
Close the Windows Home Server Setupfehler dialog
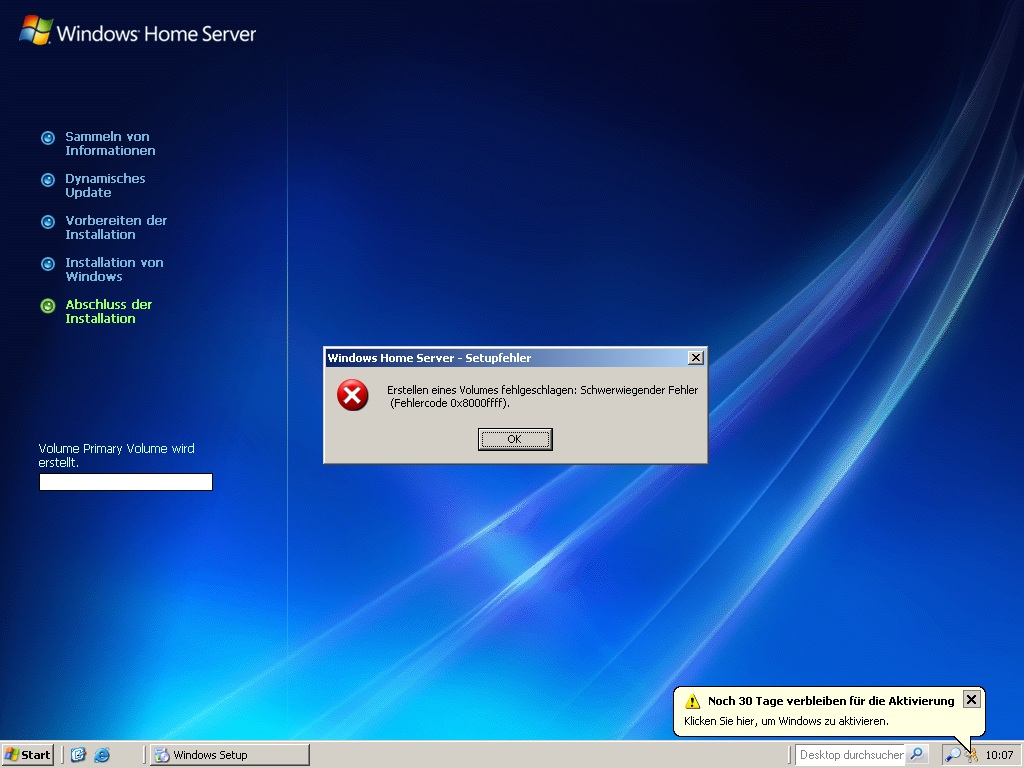tap(696, 358)
